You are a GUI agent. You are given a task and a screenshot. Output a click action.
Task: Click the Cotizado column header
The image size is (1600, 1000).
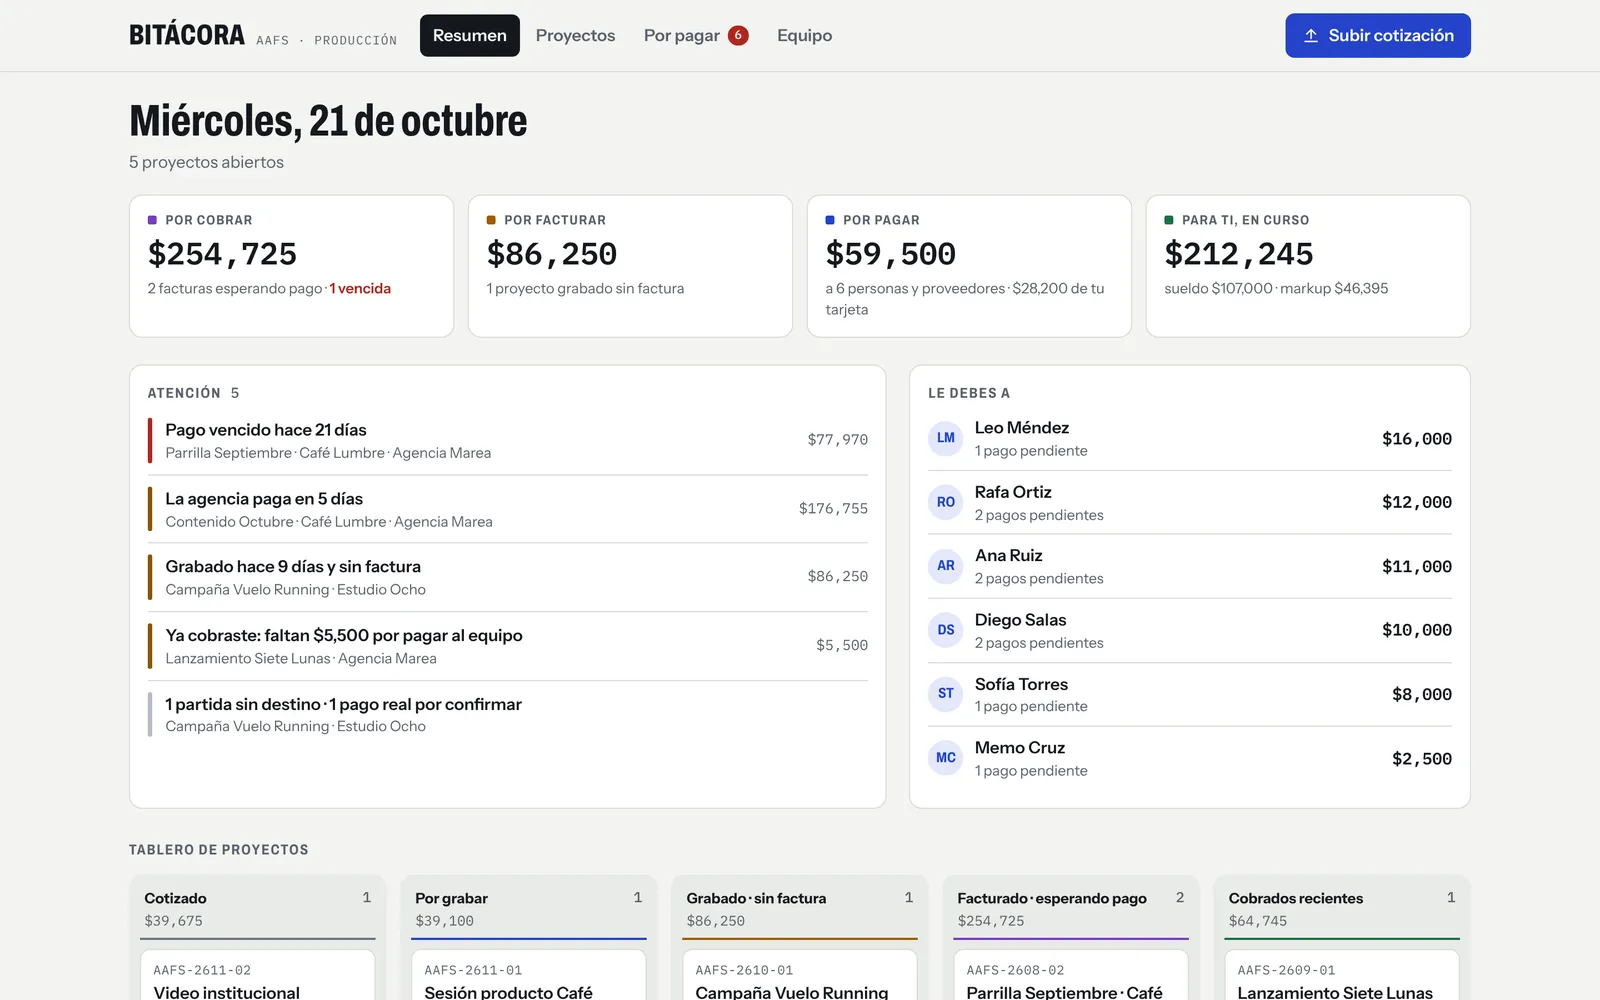pos(258,908)
